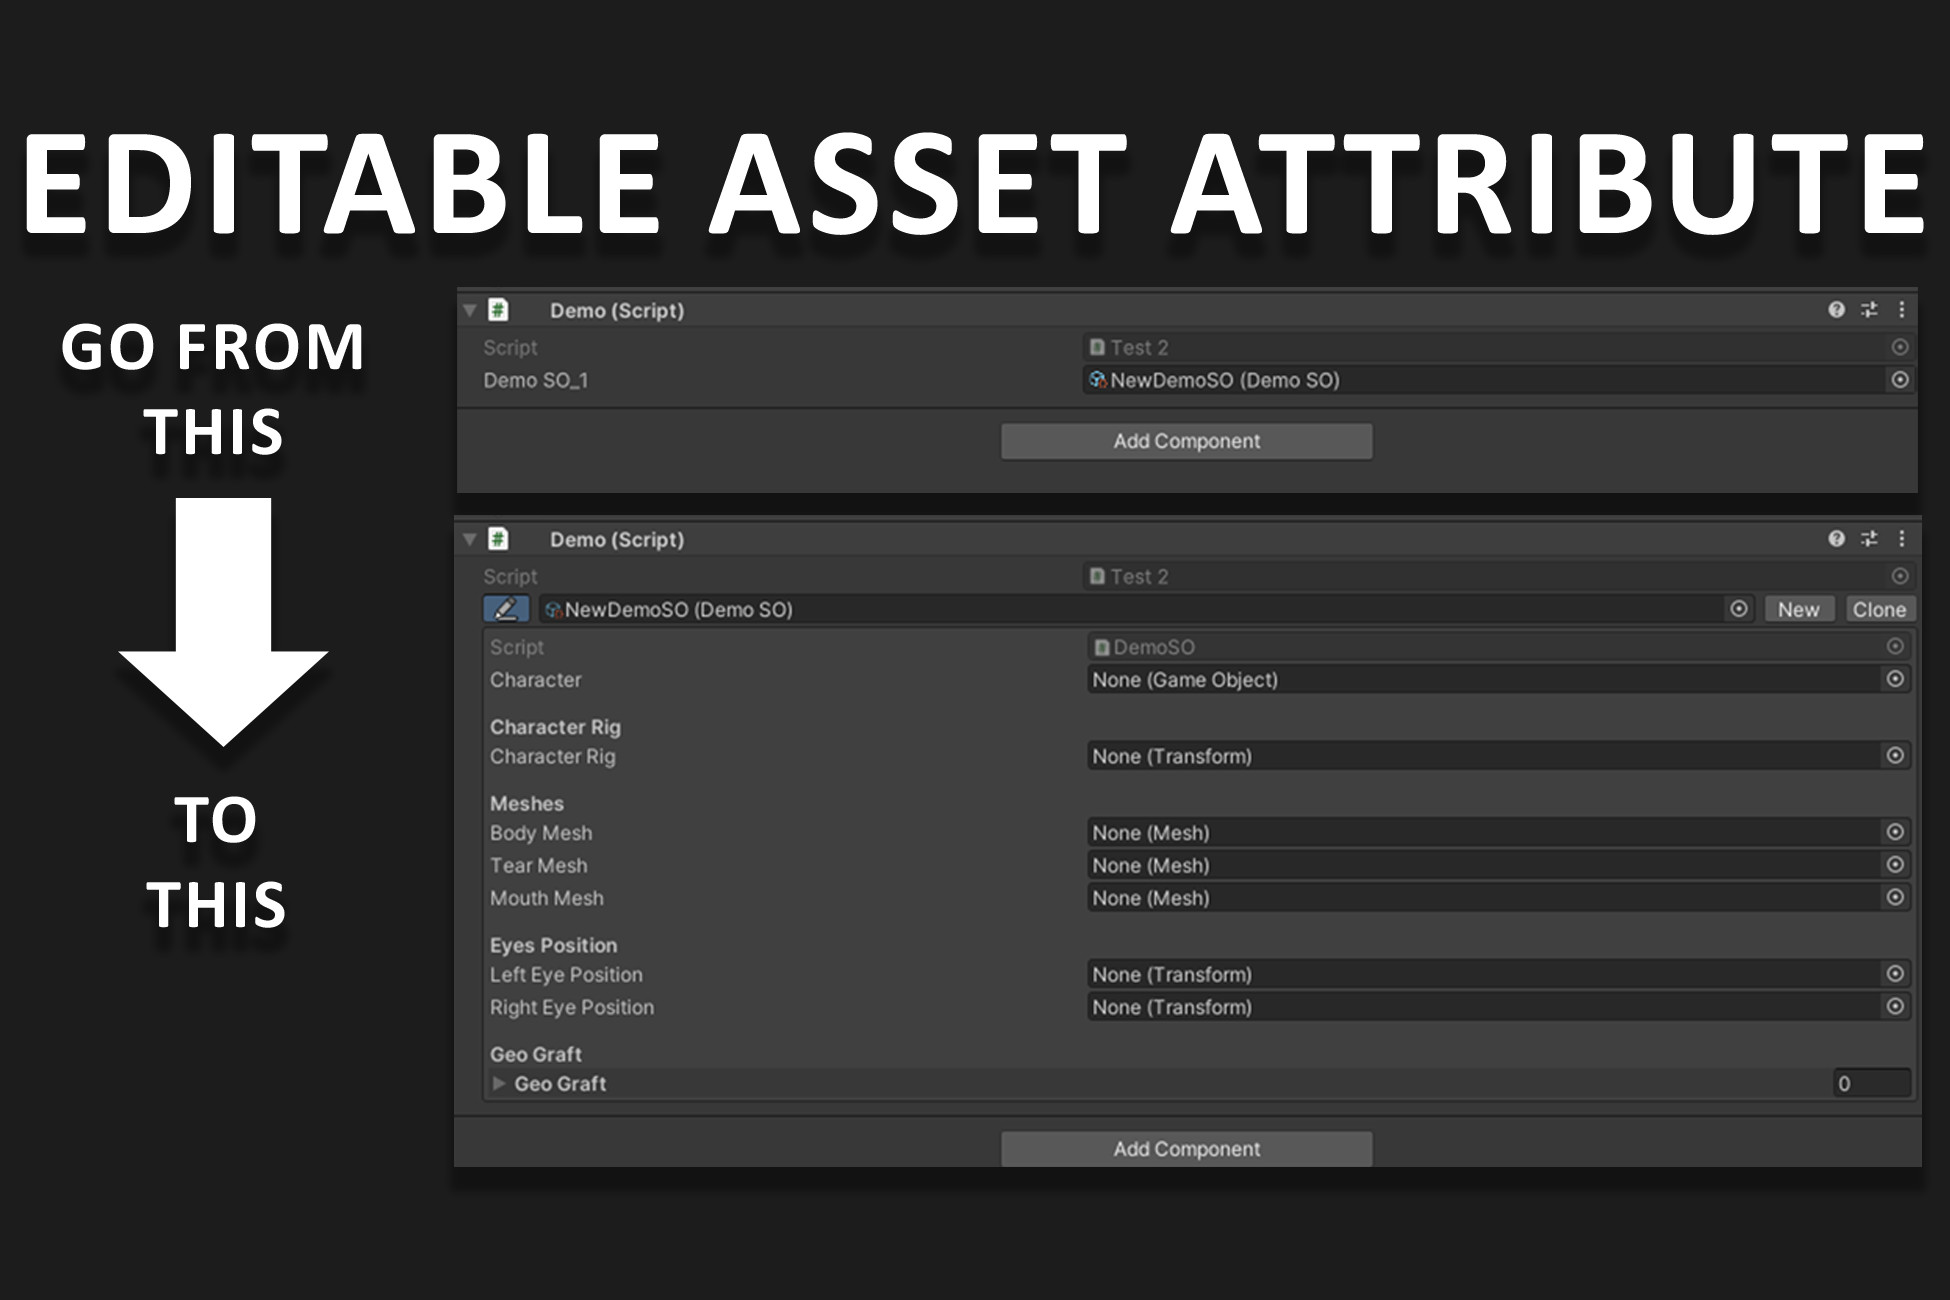Viewport: 1950px width, 1300px height.
Task: Click the New button
Action: click(x=1798, y=609)
